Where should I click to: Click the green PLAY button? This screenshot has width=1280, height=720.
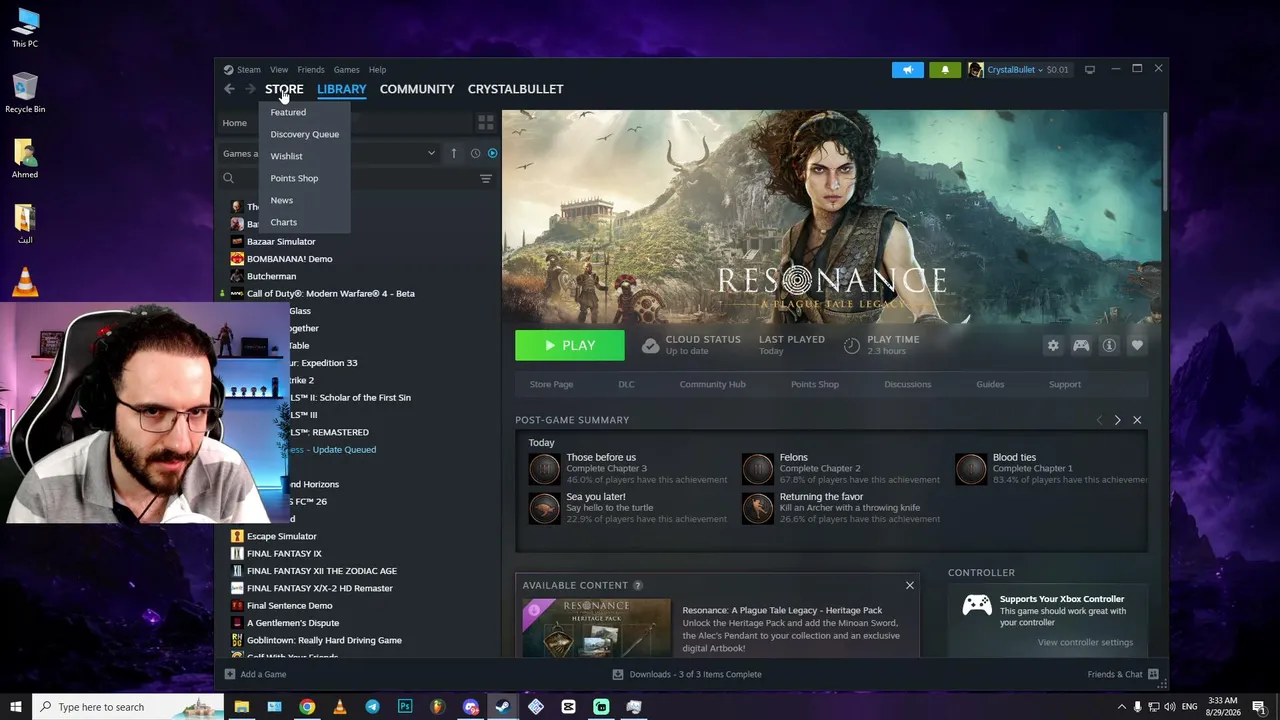[x=570, y=345]
